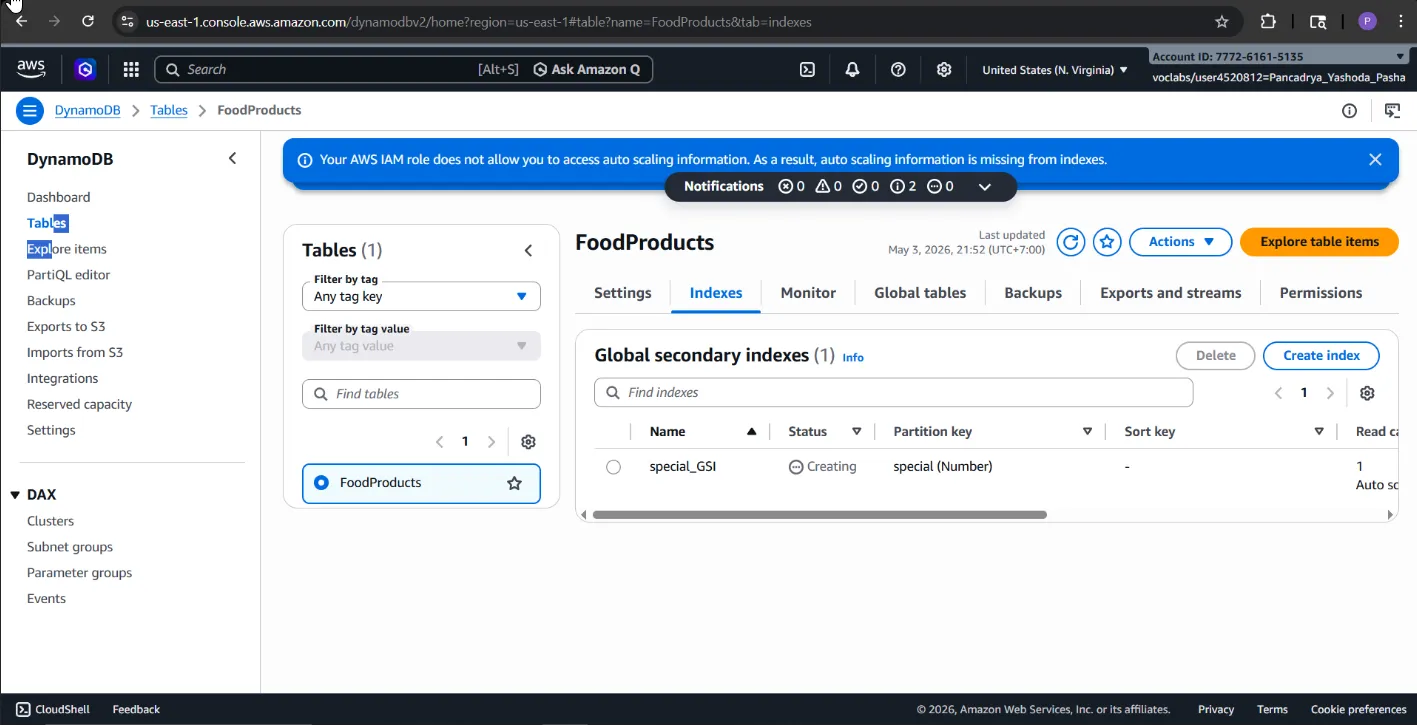Open the browser profile avatar

click(1367, 21)
